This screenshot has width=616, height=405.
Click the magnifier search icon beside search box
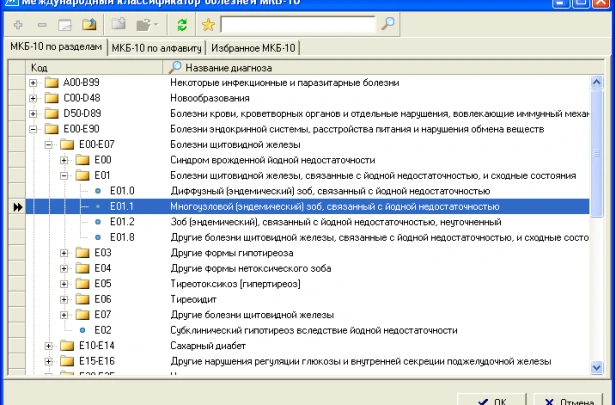pyautogui.click(x=388, y=24)
